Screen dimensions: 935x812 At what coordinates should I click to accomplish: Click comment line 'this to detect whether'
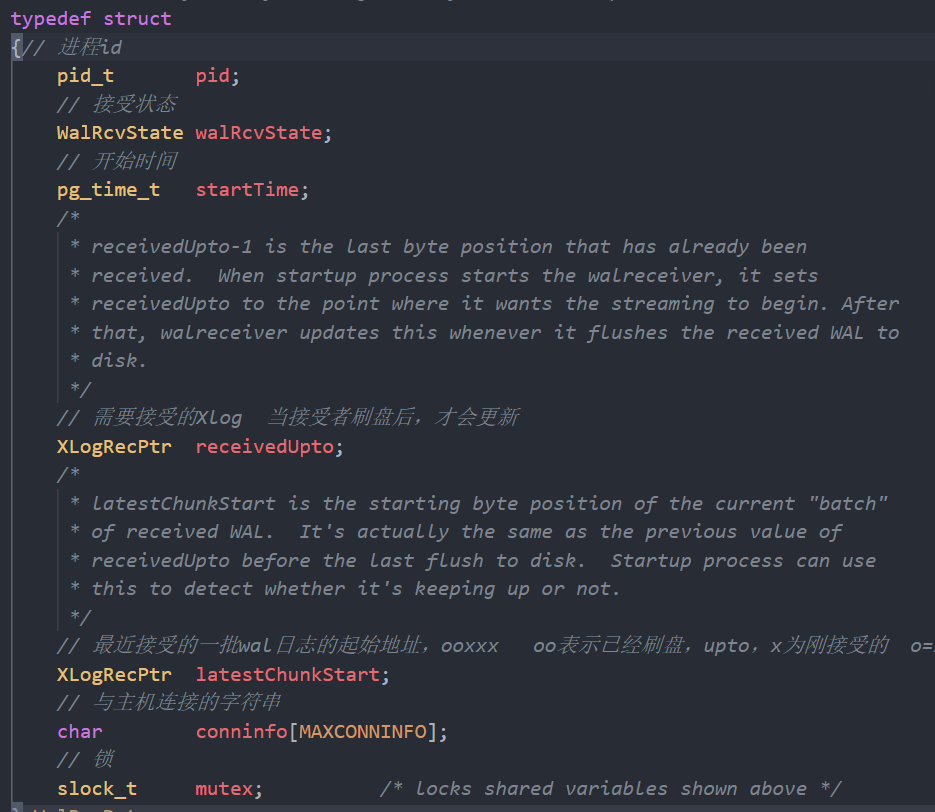(345, 588)
